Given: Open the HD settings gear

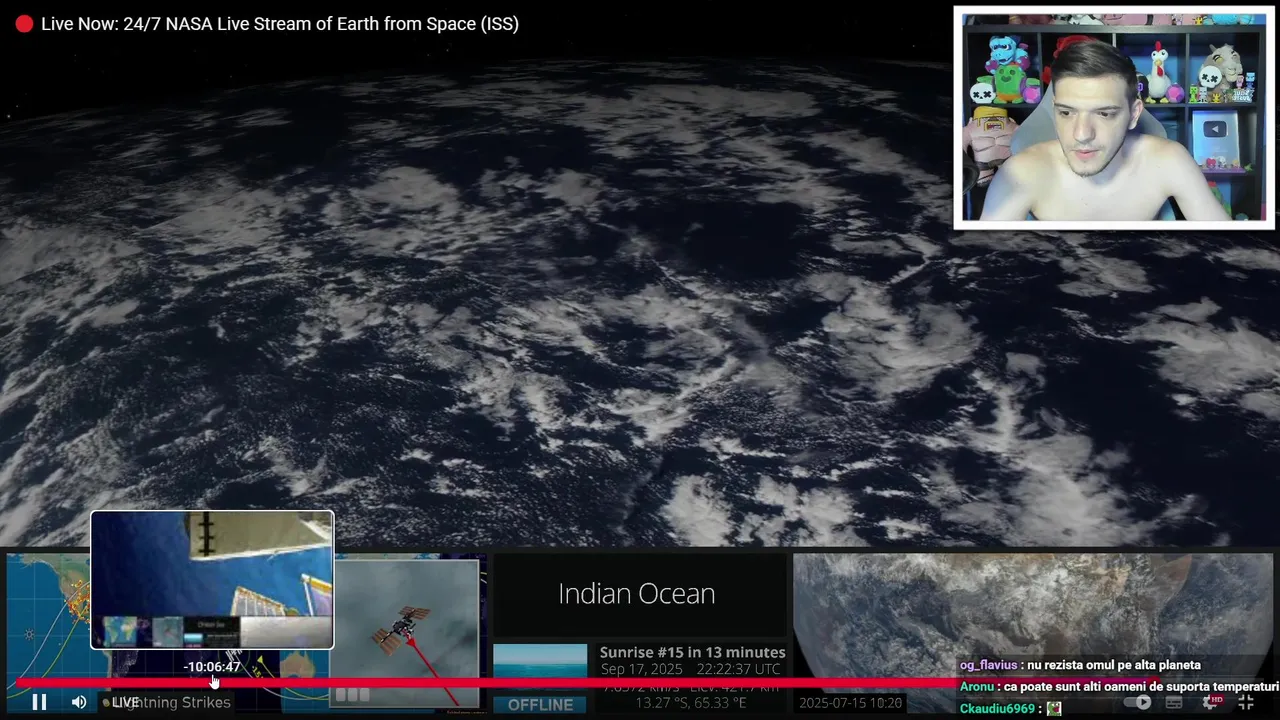Looking at the screenshot, I should click(x=1210, y=702).
